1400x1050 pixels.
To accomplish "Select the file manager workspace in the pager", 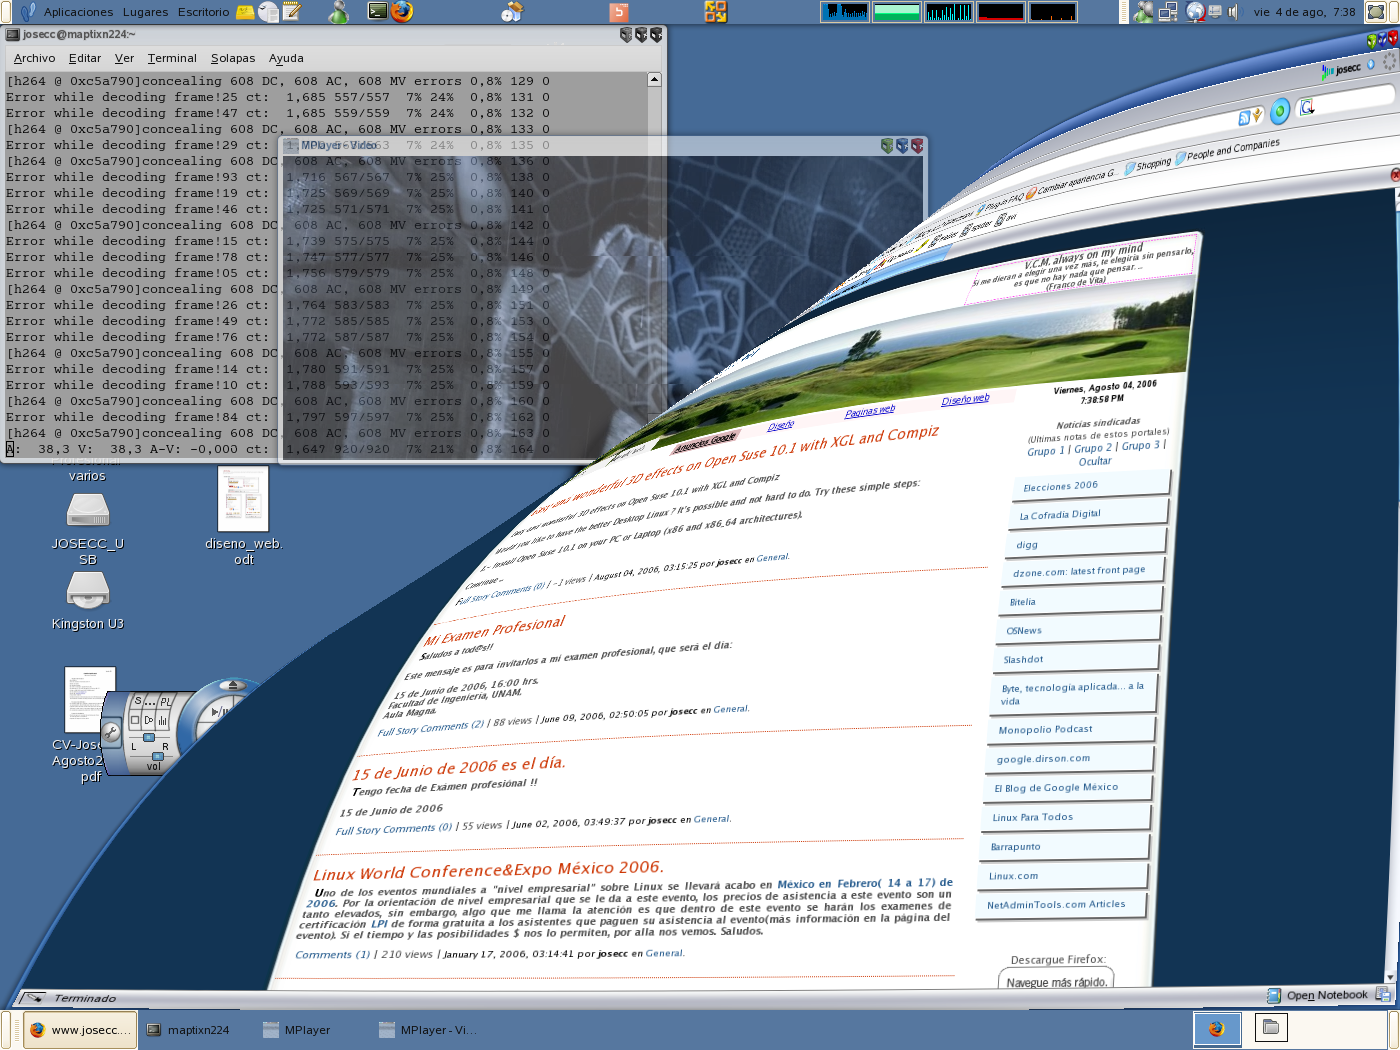I will tap(1271, 1027).
